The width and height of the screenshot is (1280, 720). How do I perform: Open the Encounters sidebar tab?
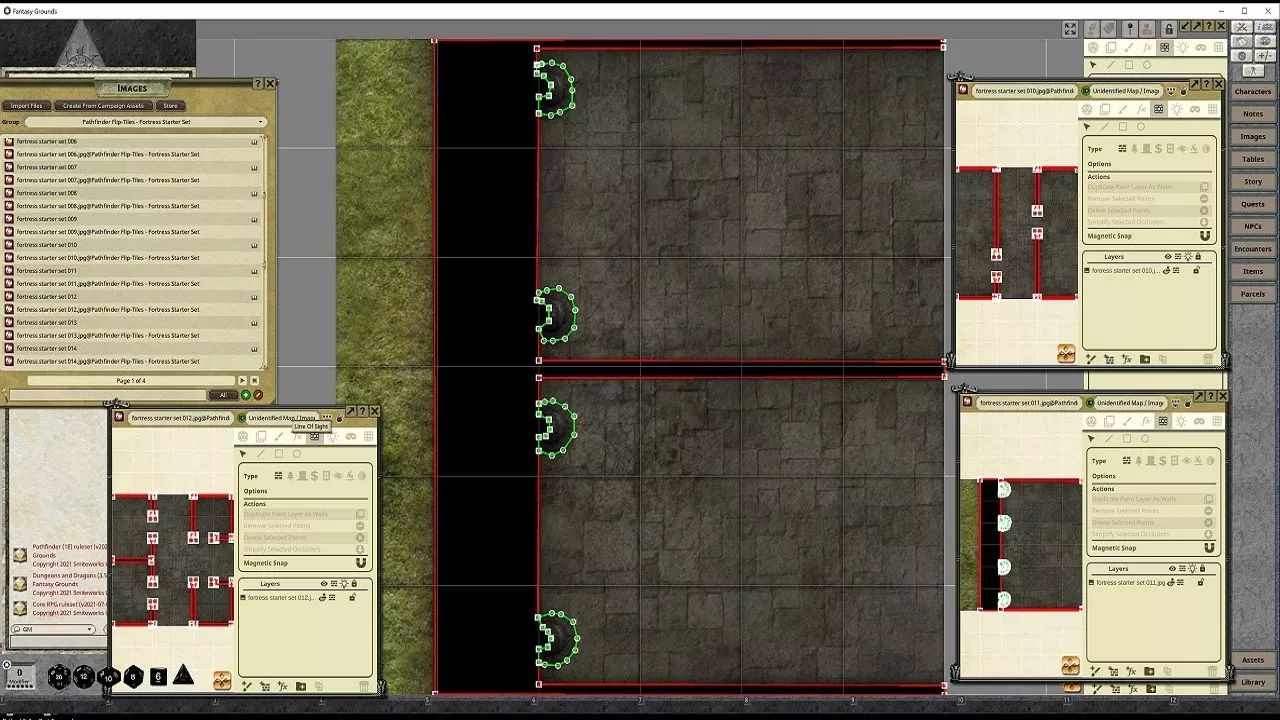(1252, 249)
